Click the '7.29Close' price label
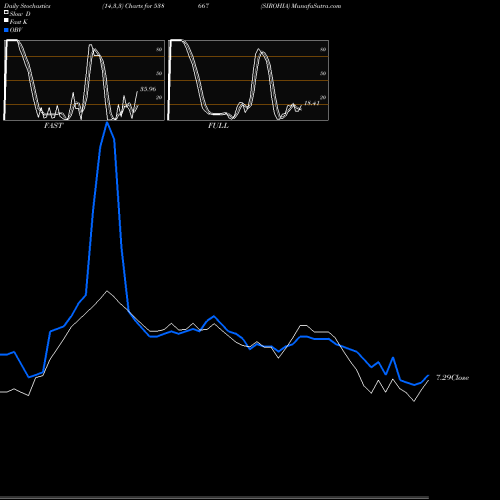The image size is (500, 500). (x=452, y=378)
